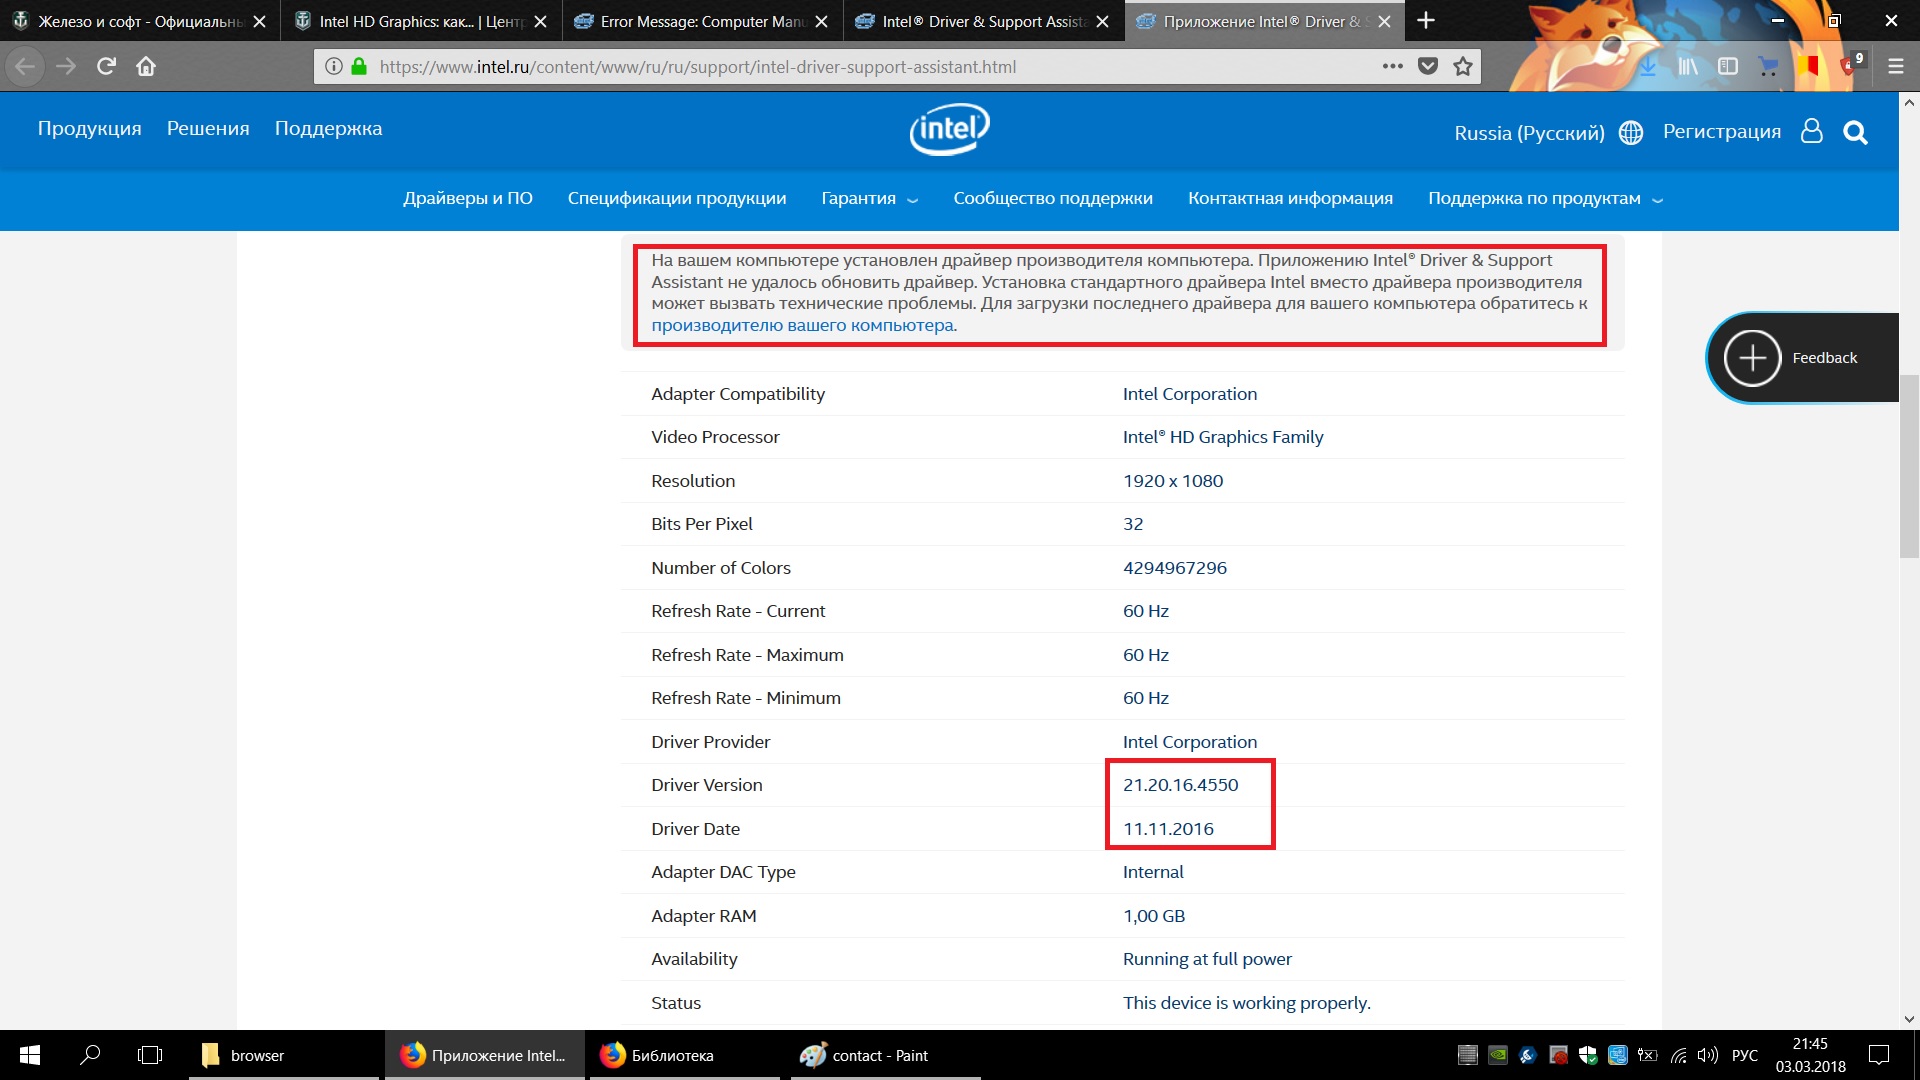The width and height of the screenshot is (1920, 1080).
Task: Reload the current page
Action: (x=106, y=67)
